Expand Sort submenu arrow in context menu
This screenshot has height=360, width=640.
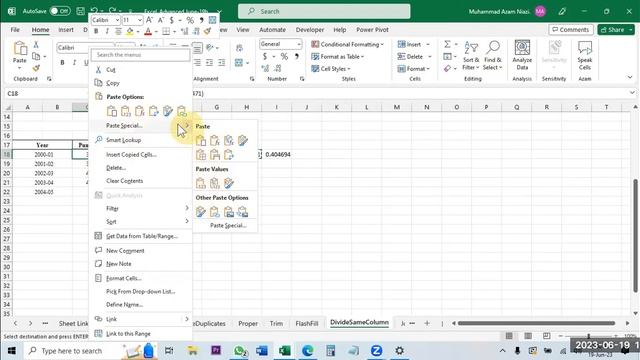(187, 221)
